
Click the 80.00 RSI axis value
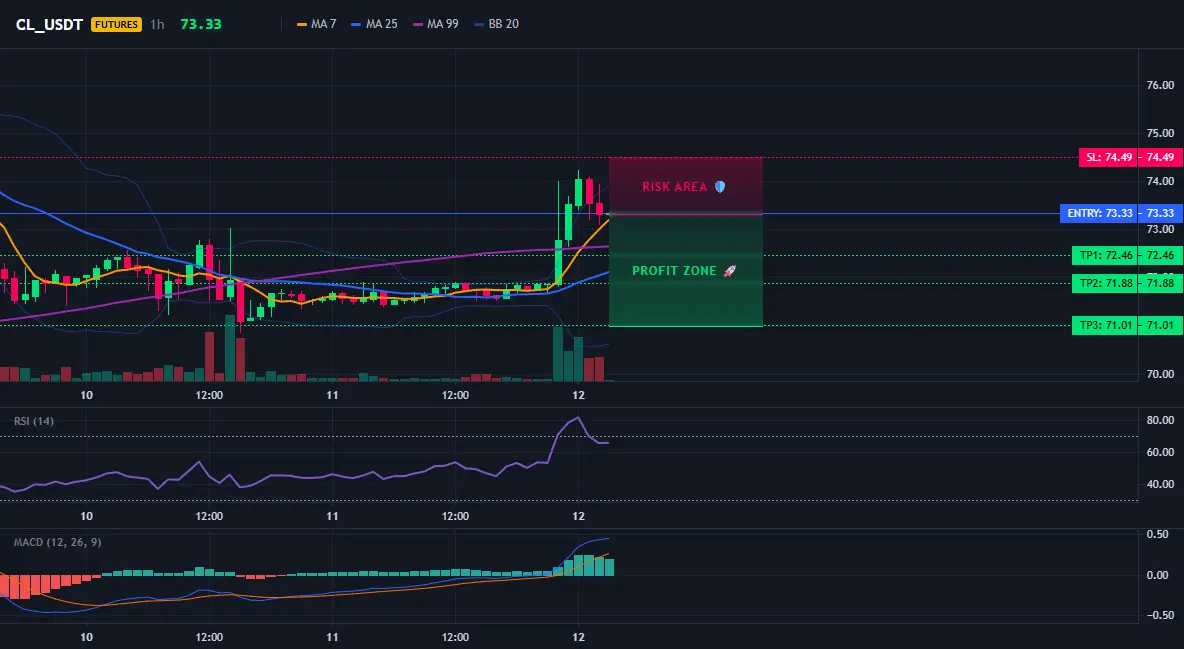pyautogui.click(x=1161, y=420)
